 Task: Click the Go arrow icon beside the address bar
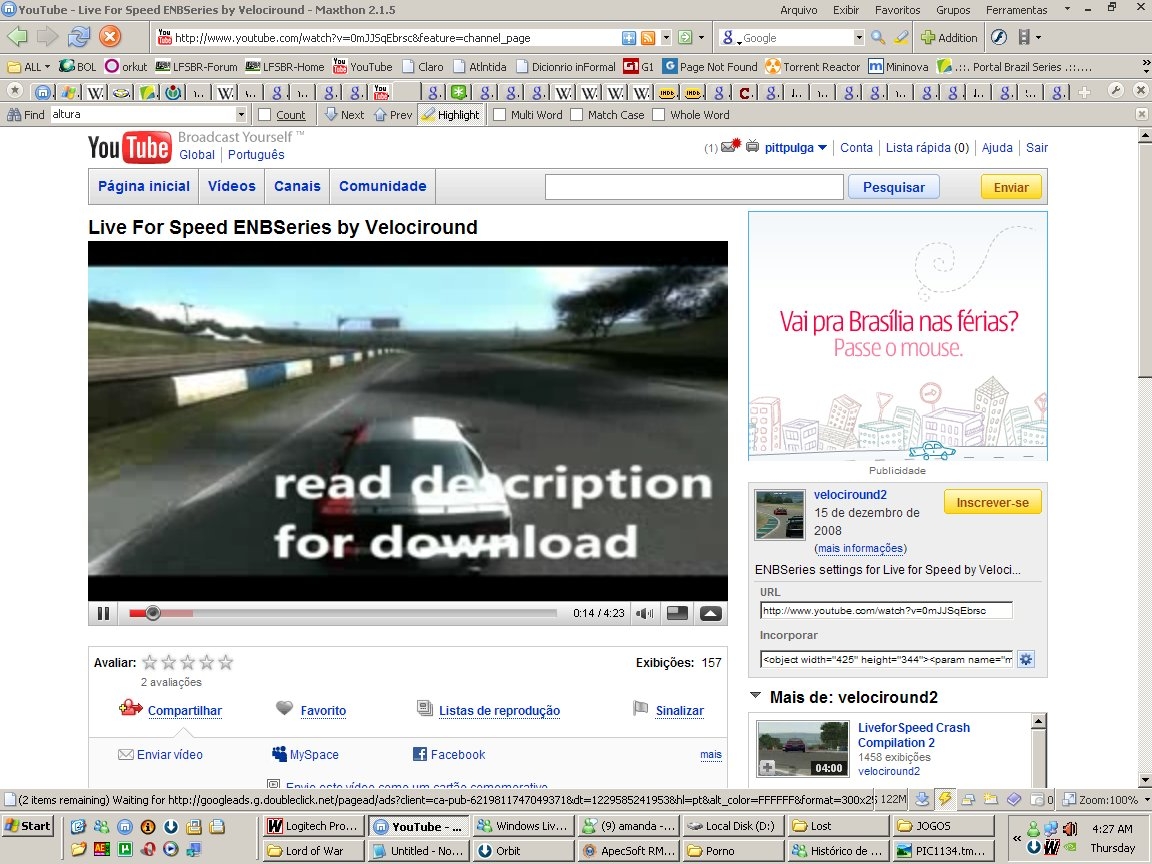point(685,37)
